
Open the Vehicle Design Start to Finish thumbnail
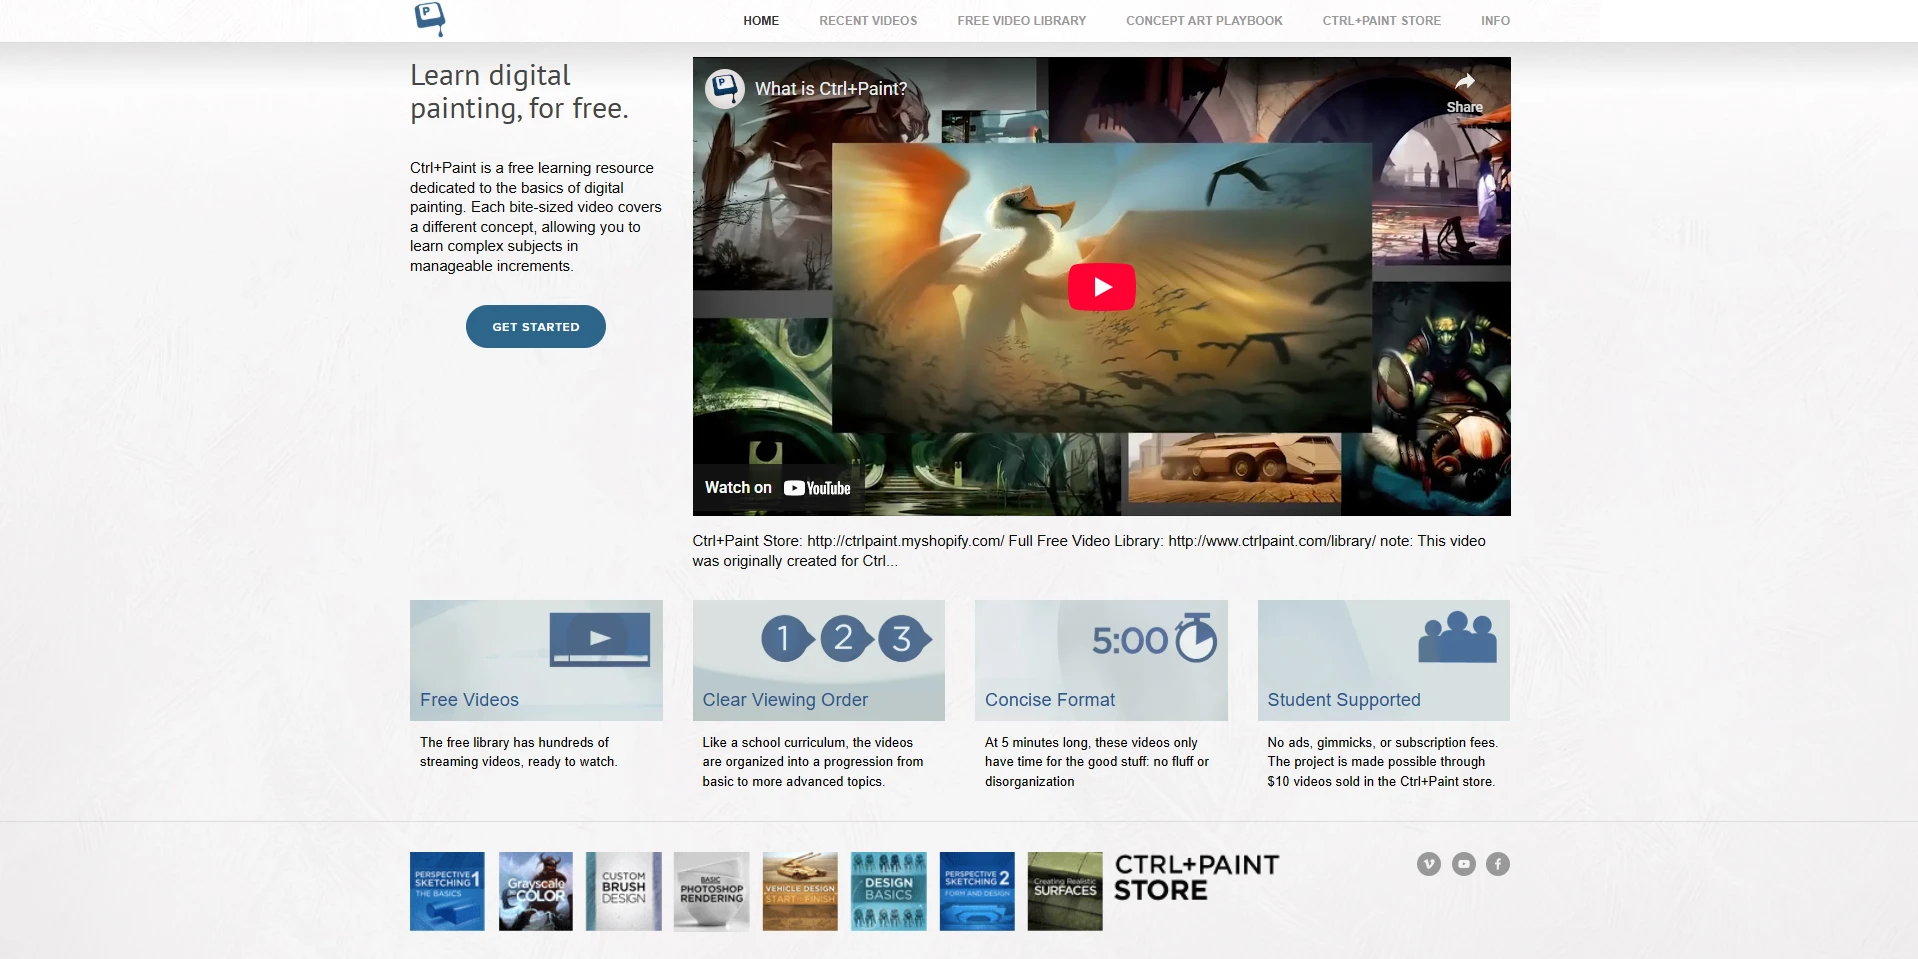click(x=799, y=891)
